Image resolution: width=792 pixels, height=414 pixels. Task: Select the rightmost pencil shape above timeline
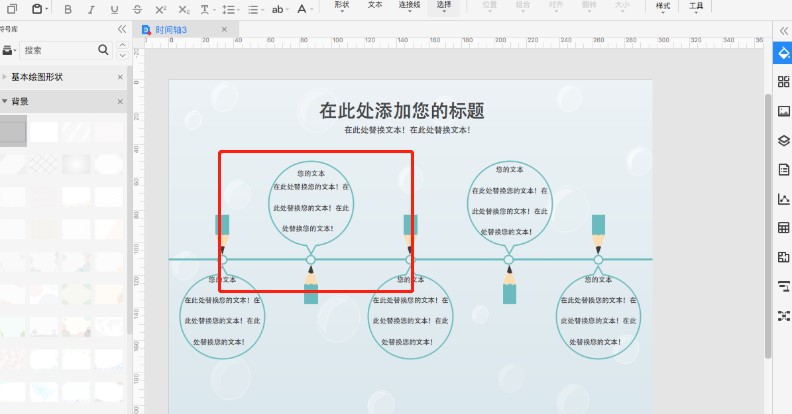pyautogui.click(x=598, y=234)
